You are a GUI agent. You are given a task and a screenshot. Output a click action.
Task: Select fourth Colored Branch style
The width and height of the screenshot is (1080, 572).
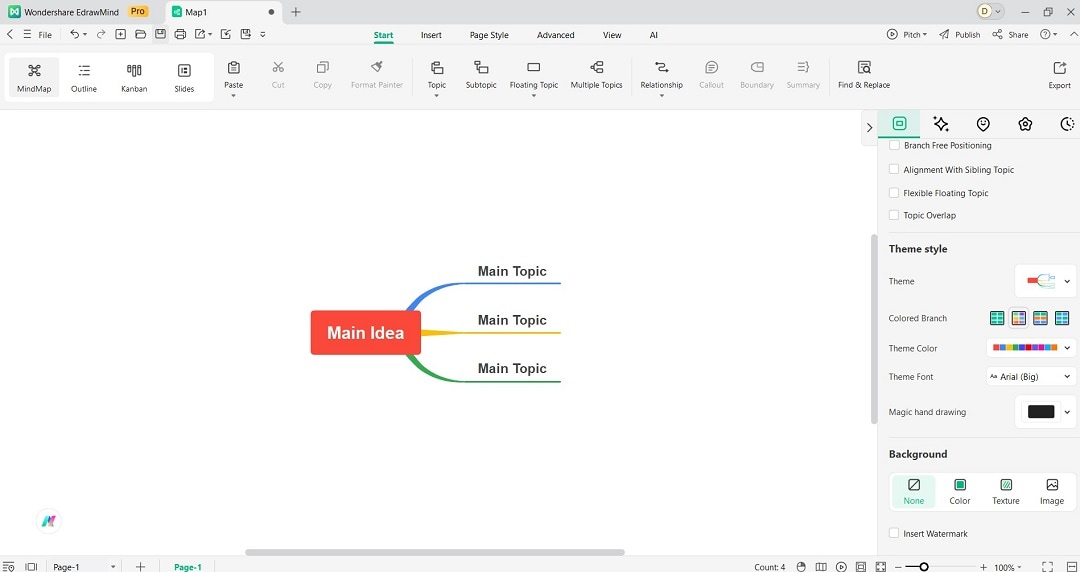click(x=1062, y=318)
